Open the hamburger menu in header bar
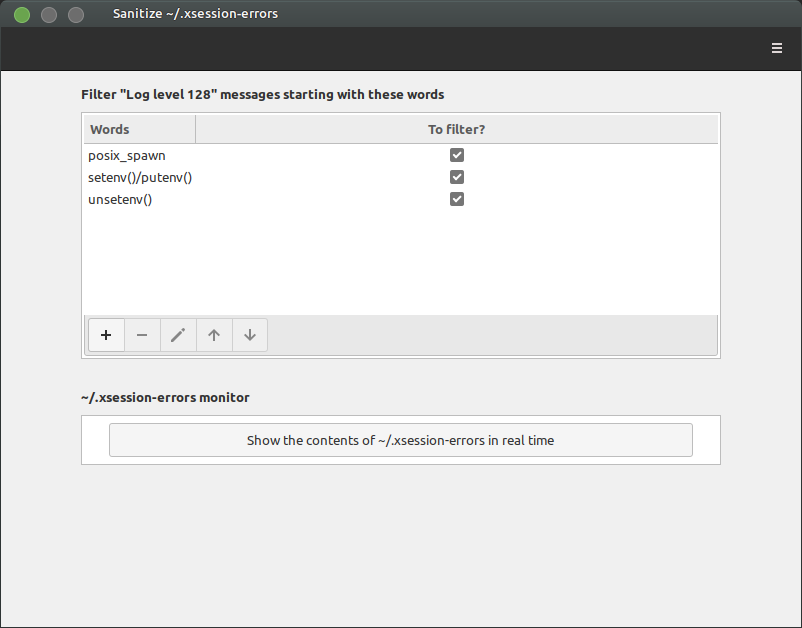 coord(776,48)
